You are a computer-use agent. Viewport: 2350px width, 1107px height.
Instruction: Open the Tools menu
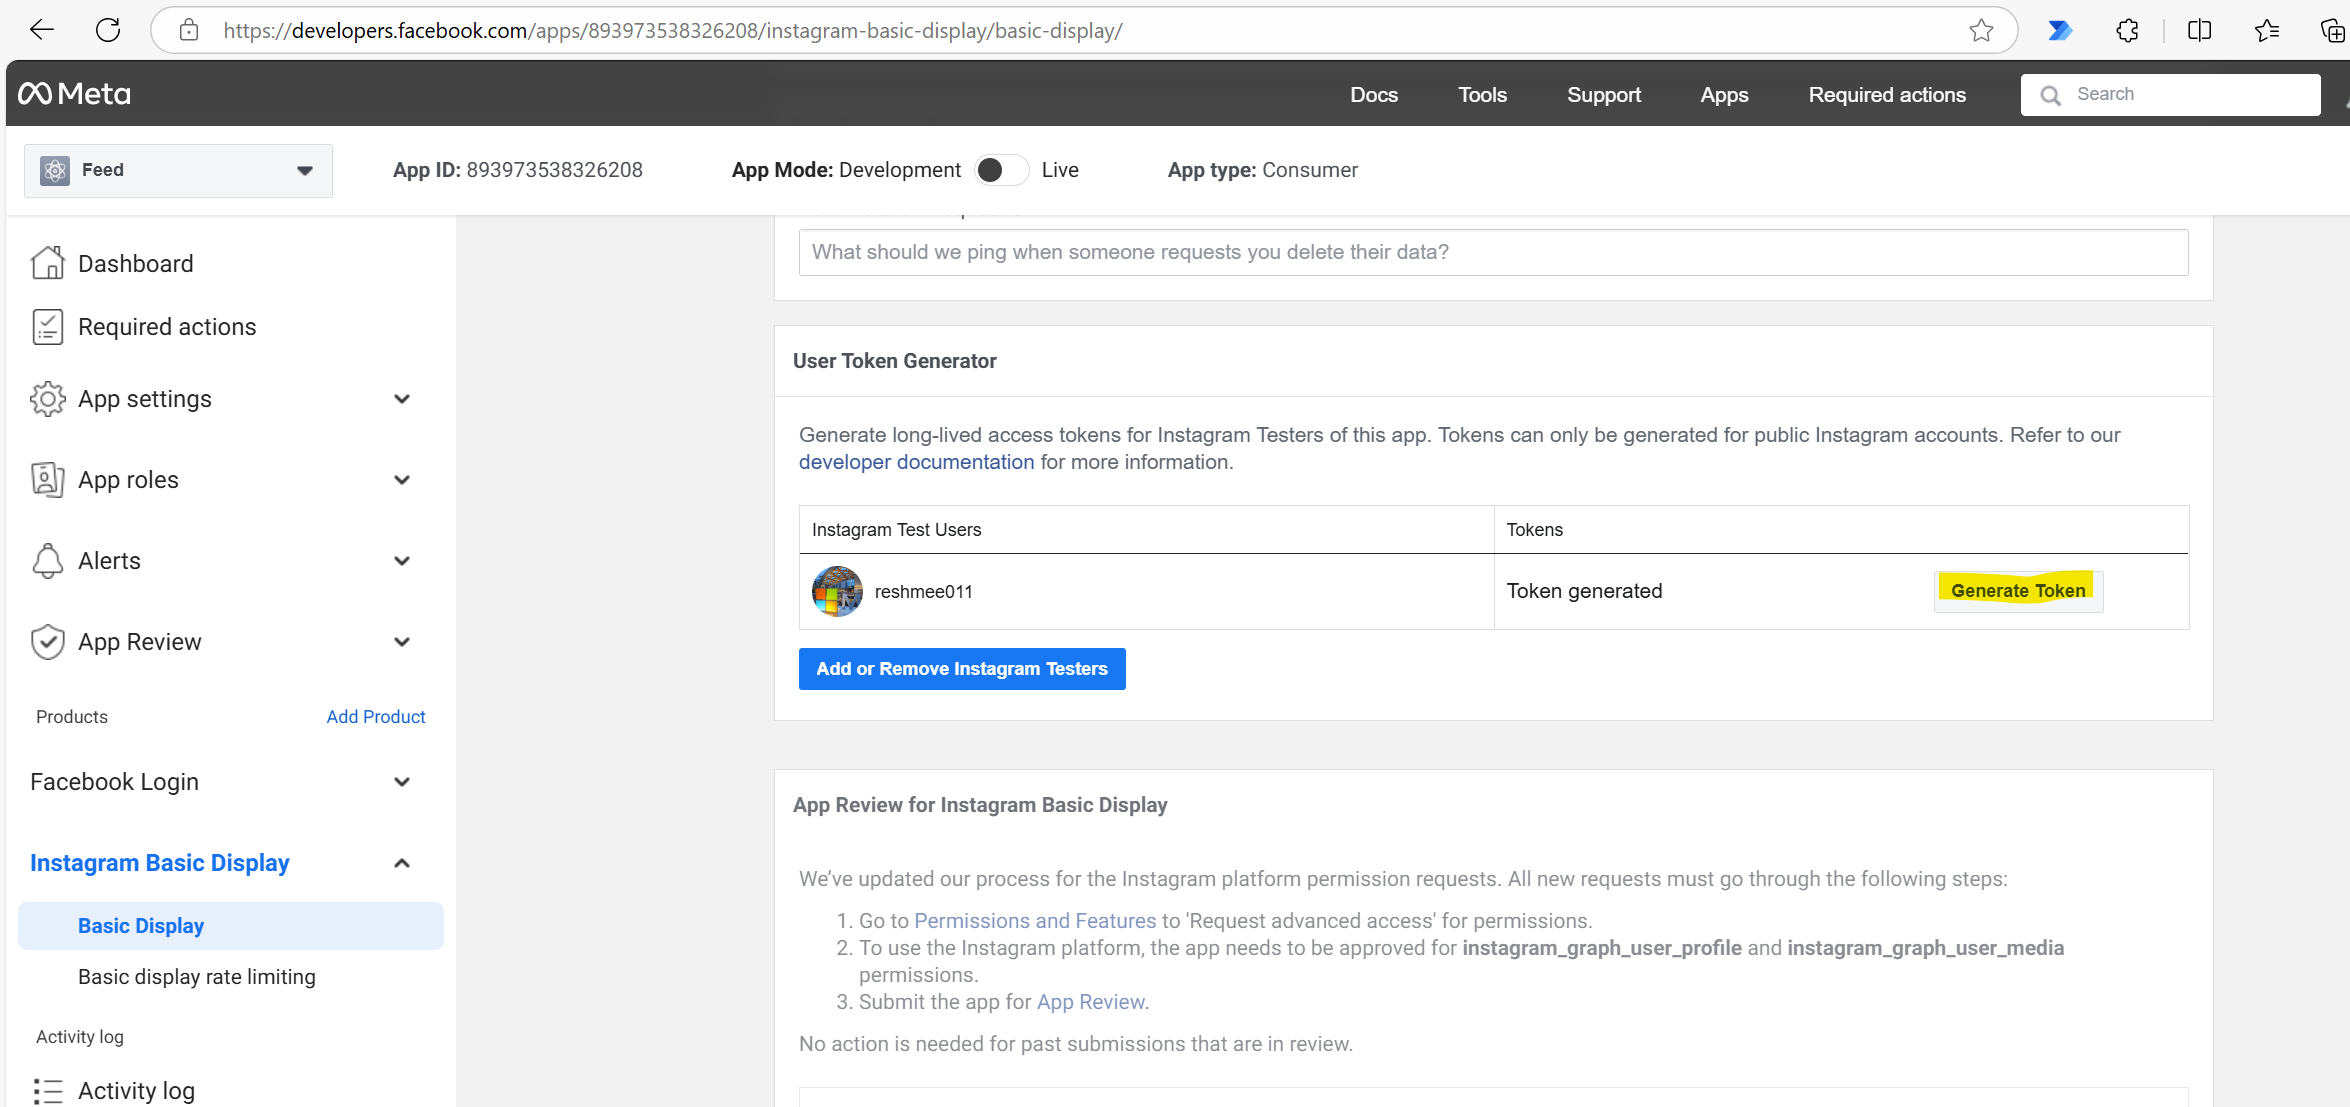click(1482, 95)
